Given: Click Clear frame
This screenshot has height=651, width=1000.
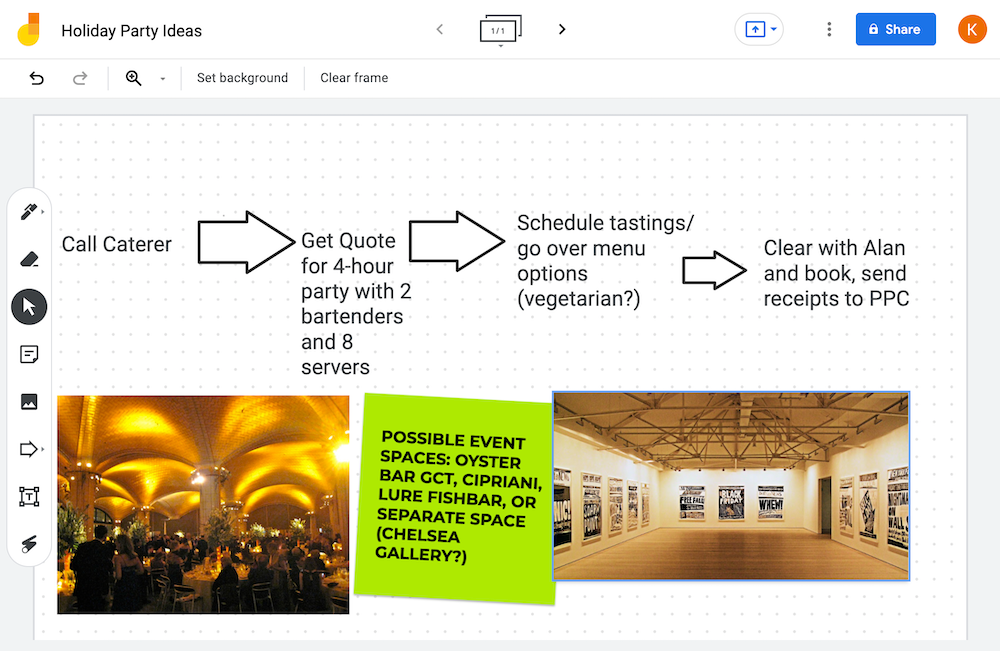Looking at the screenshot, I should 354,78.
